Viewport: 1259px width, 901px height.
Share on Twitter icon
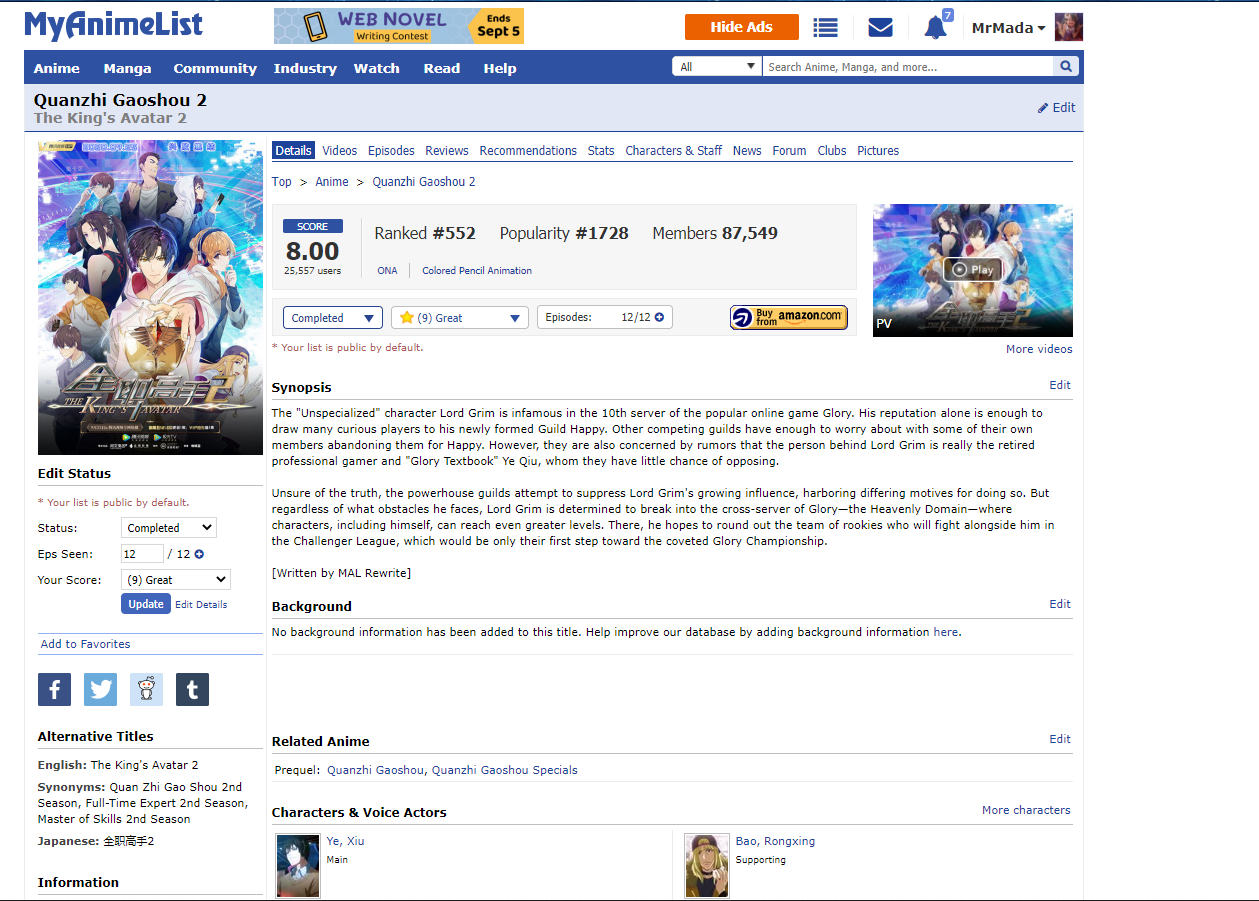(100, 689)
